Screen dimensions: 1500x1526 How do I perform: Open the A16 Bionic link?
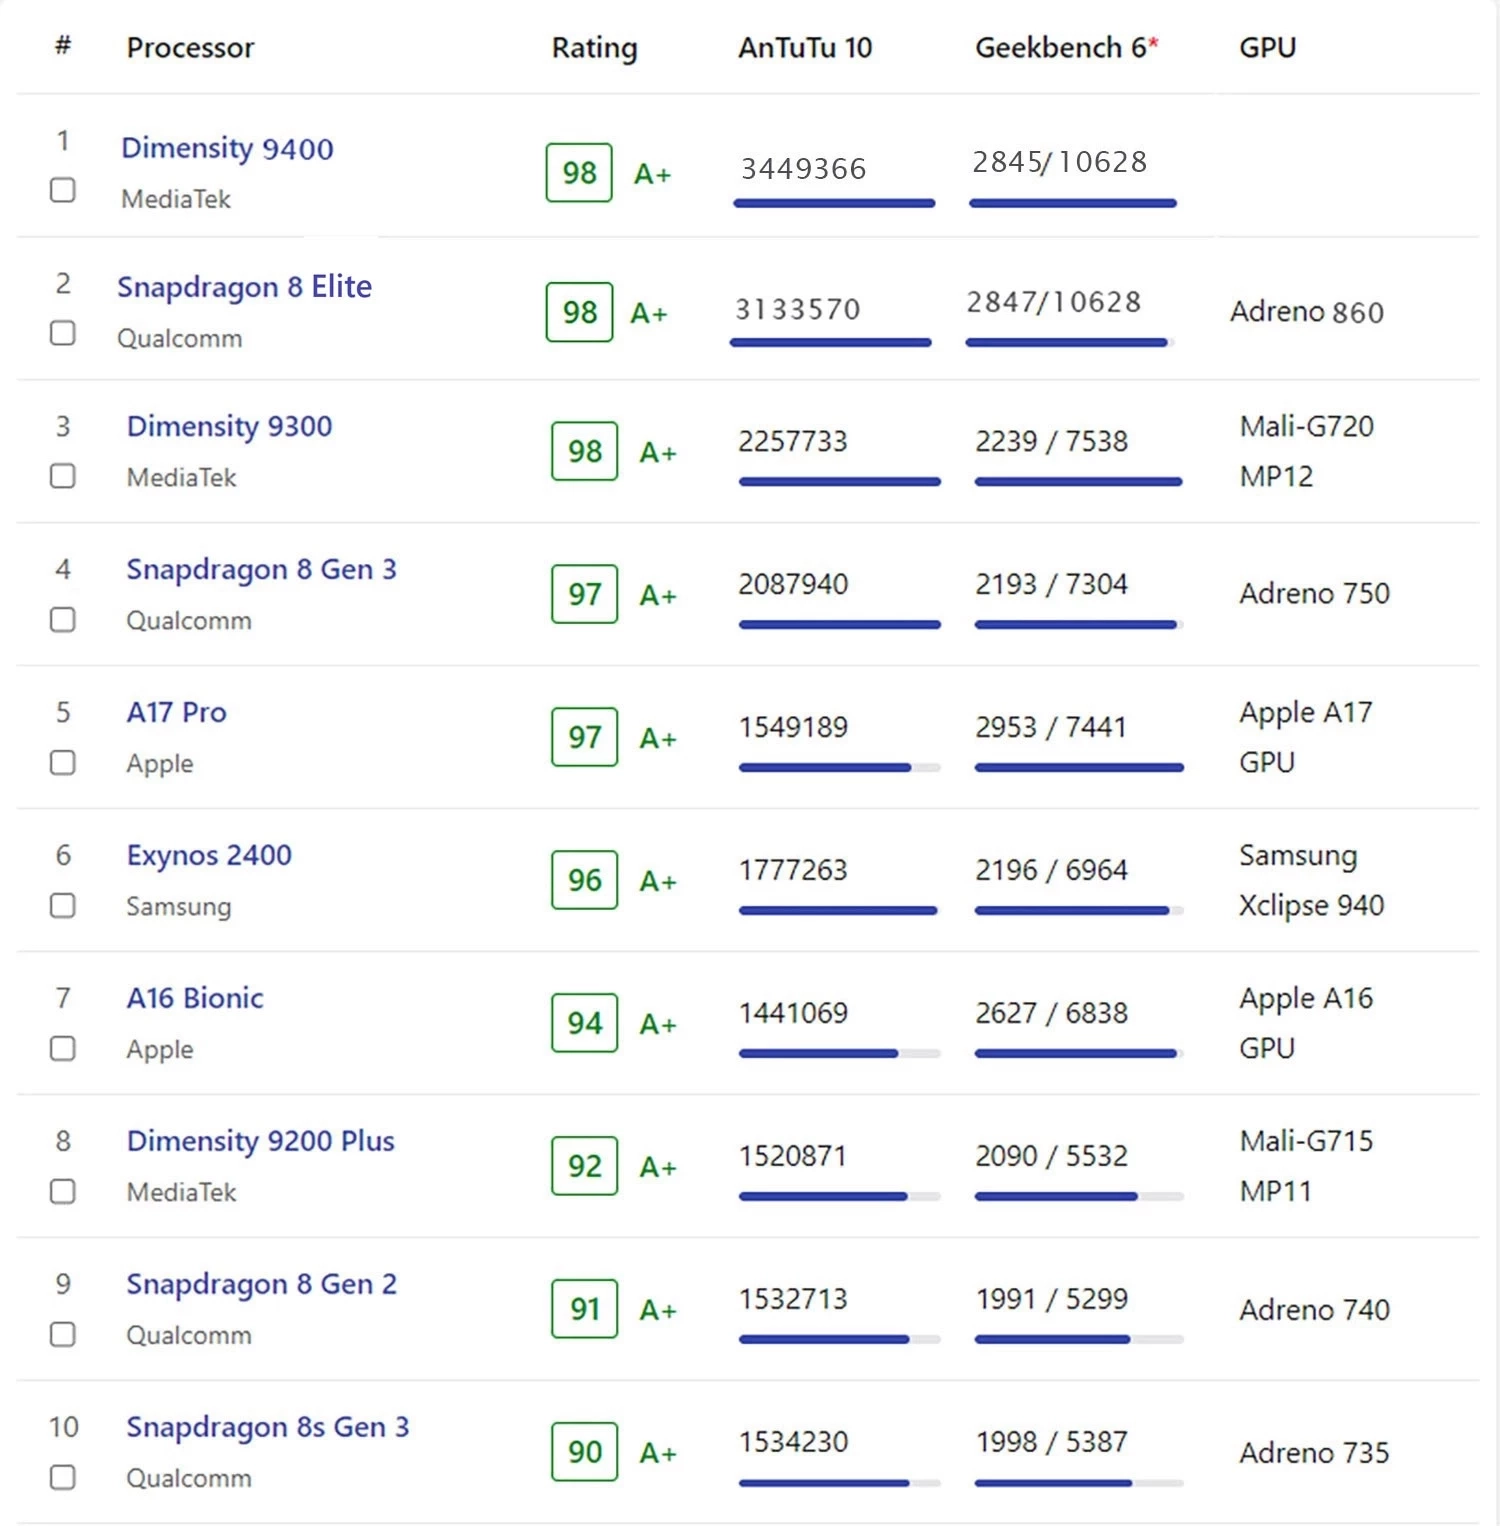coord(195,998)
